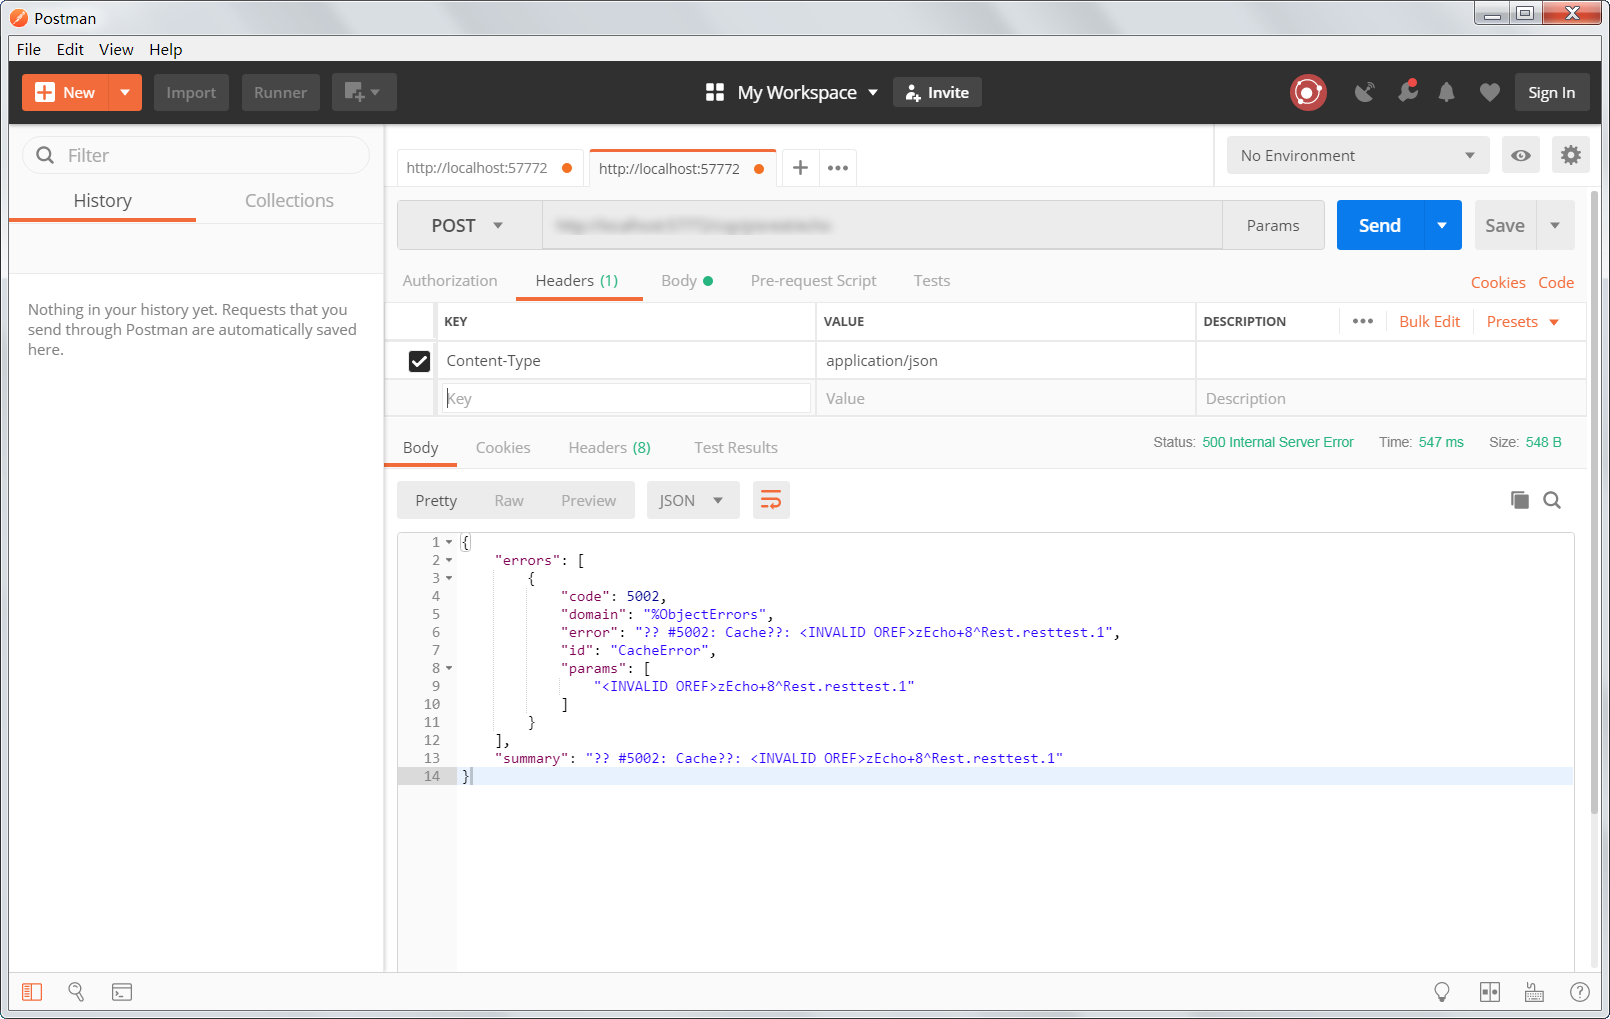Open new window icon button
This screenshot has height=1019, width=1610.
coord(364,92)
